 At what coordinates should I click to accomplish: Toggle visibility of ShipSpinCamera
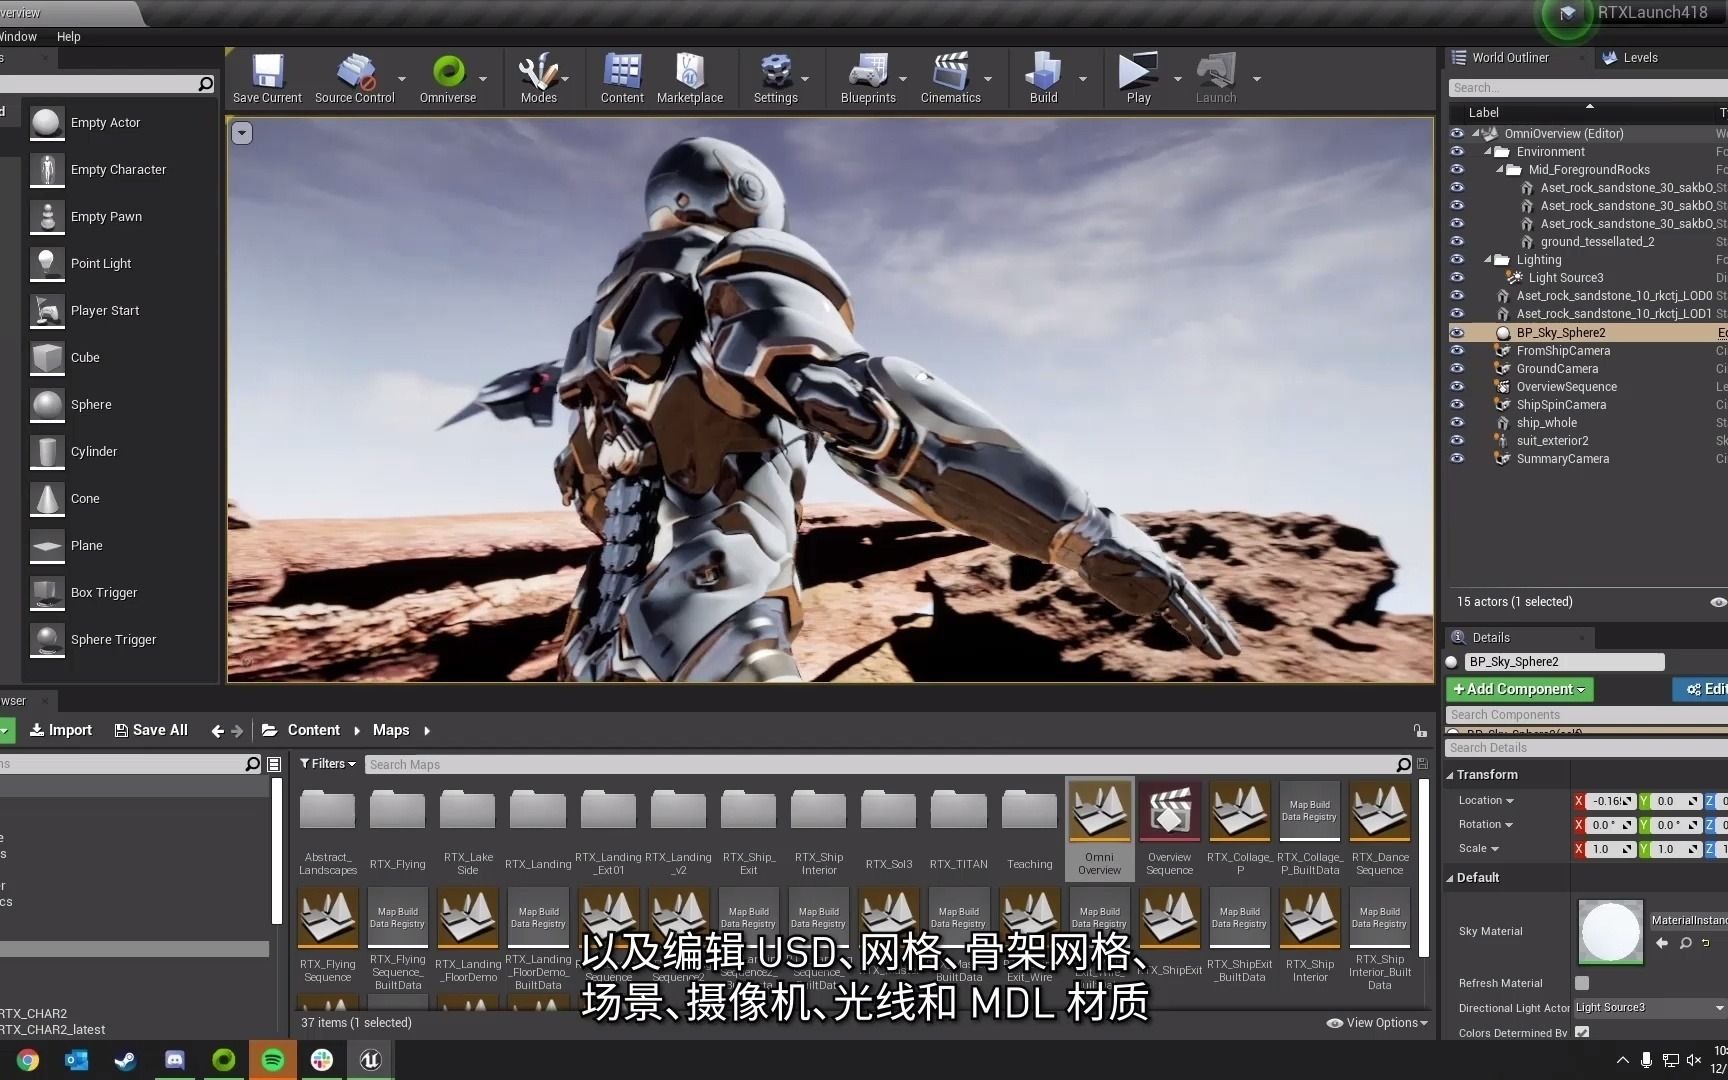pos(1457,405)
